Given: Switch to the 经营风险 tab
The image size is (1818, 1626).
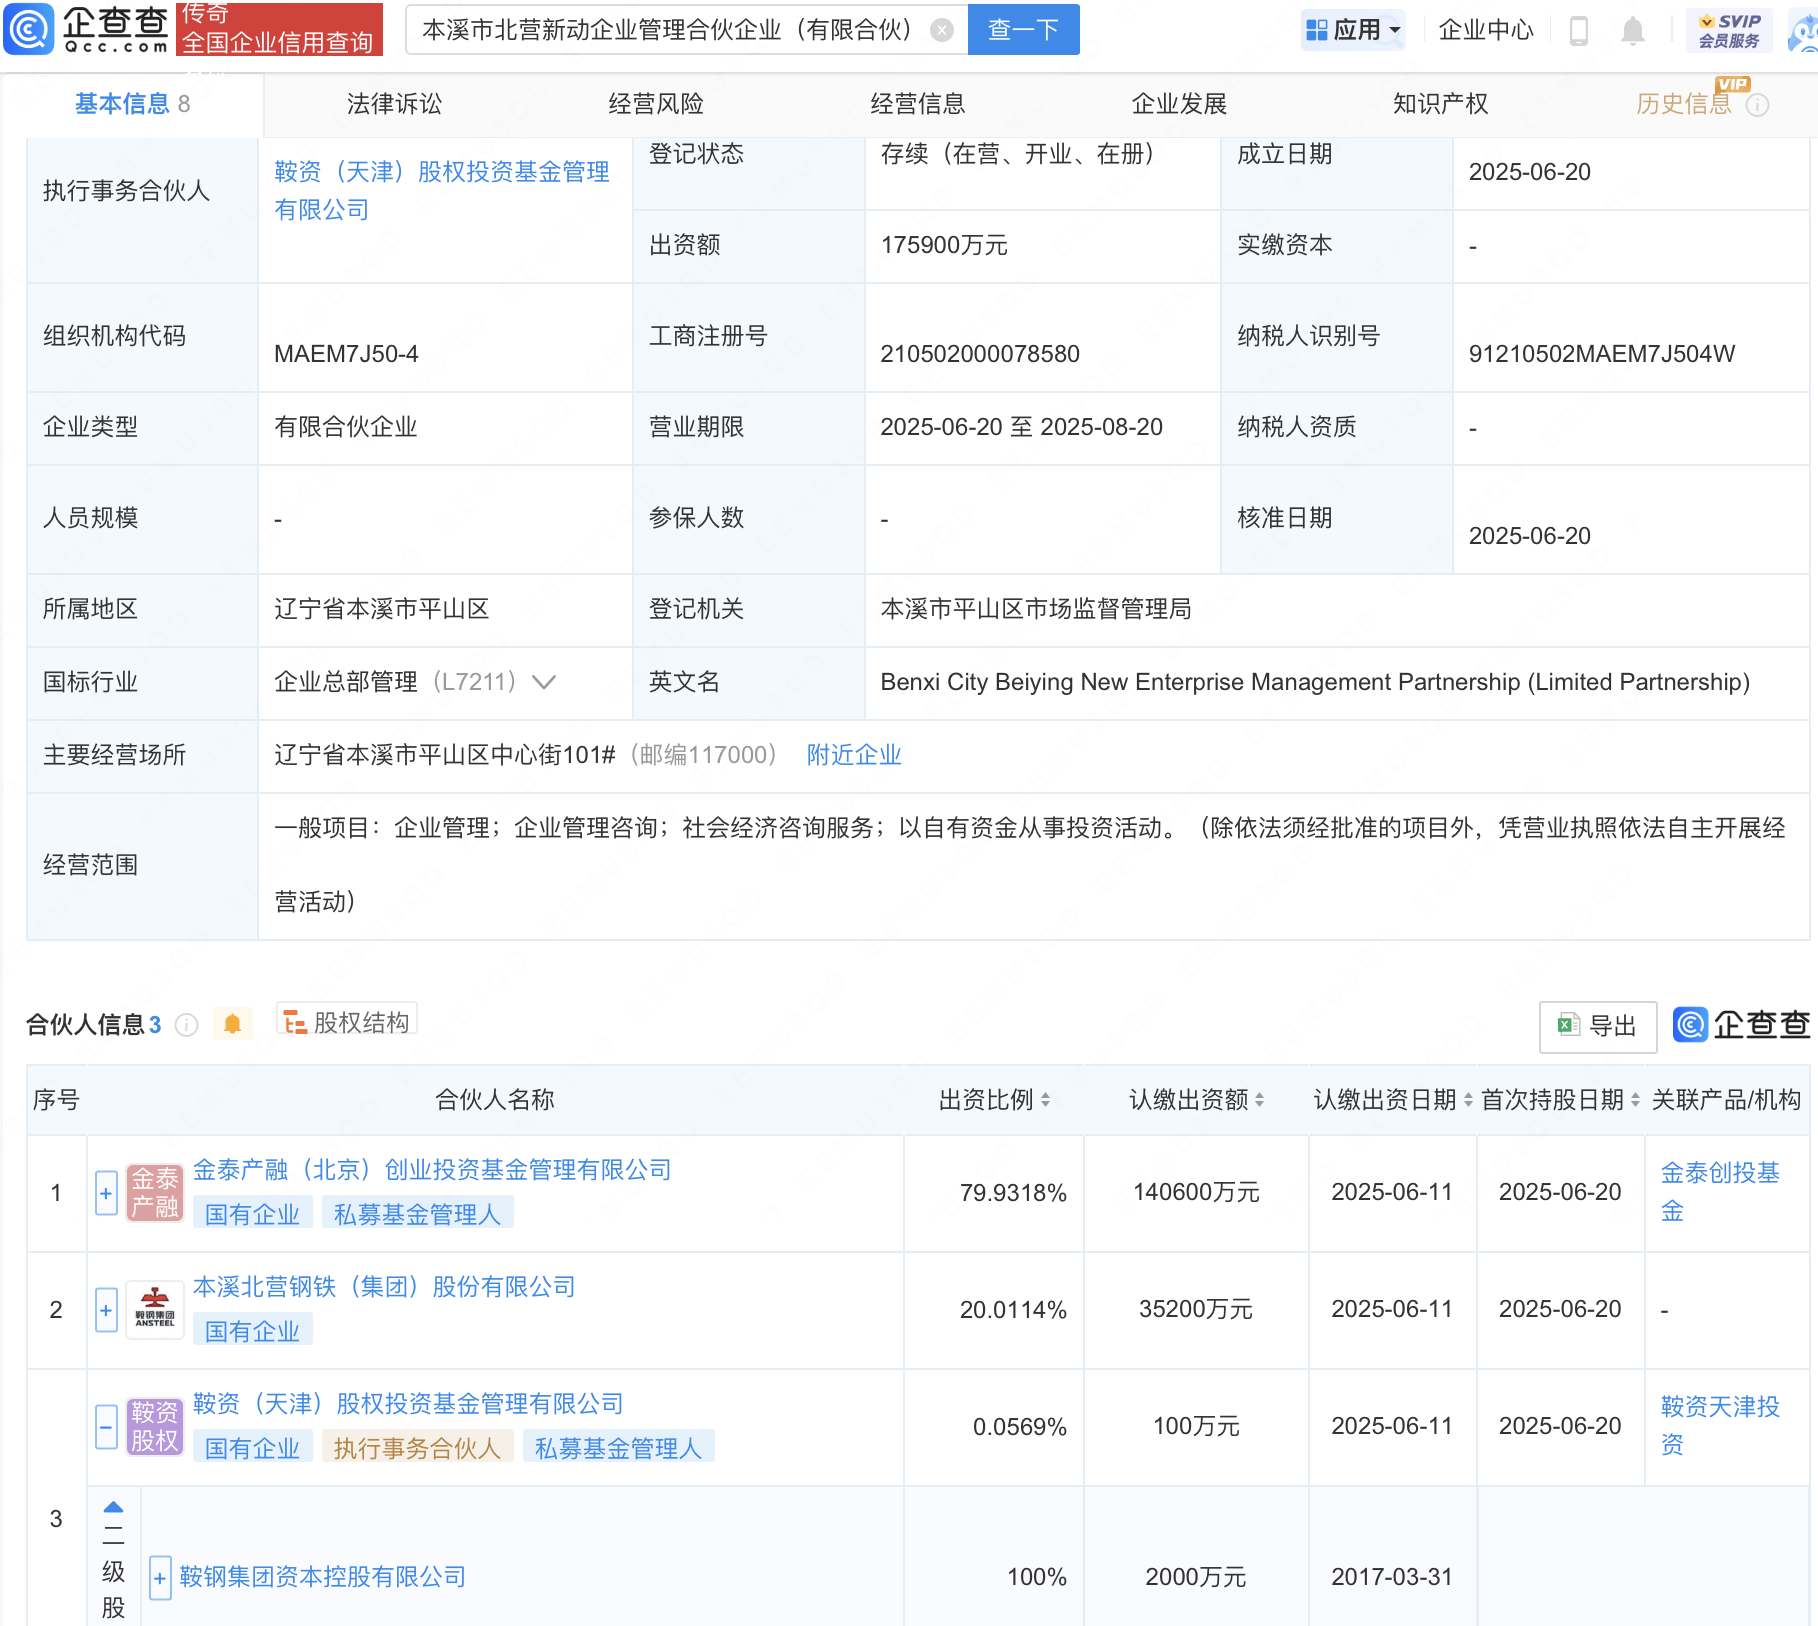Looking at the screenshot, I should [x=656, y=104].
